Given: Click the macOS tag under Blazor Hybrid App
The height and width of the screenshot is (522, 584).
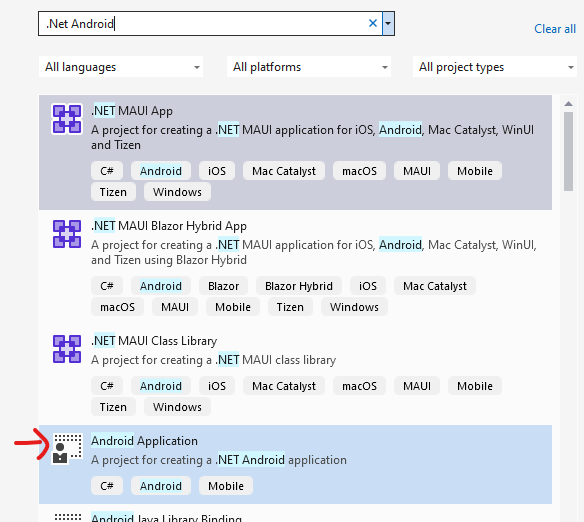Looking at the screenshot, I should tap(117, 307).
